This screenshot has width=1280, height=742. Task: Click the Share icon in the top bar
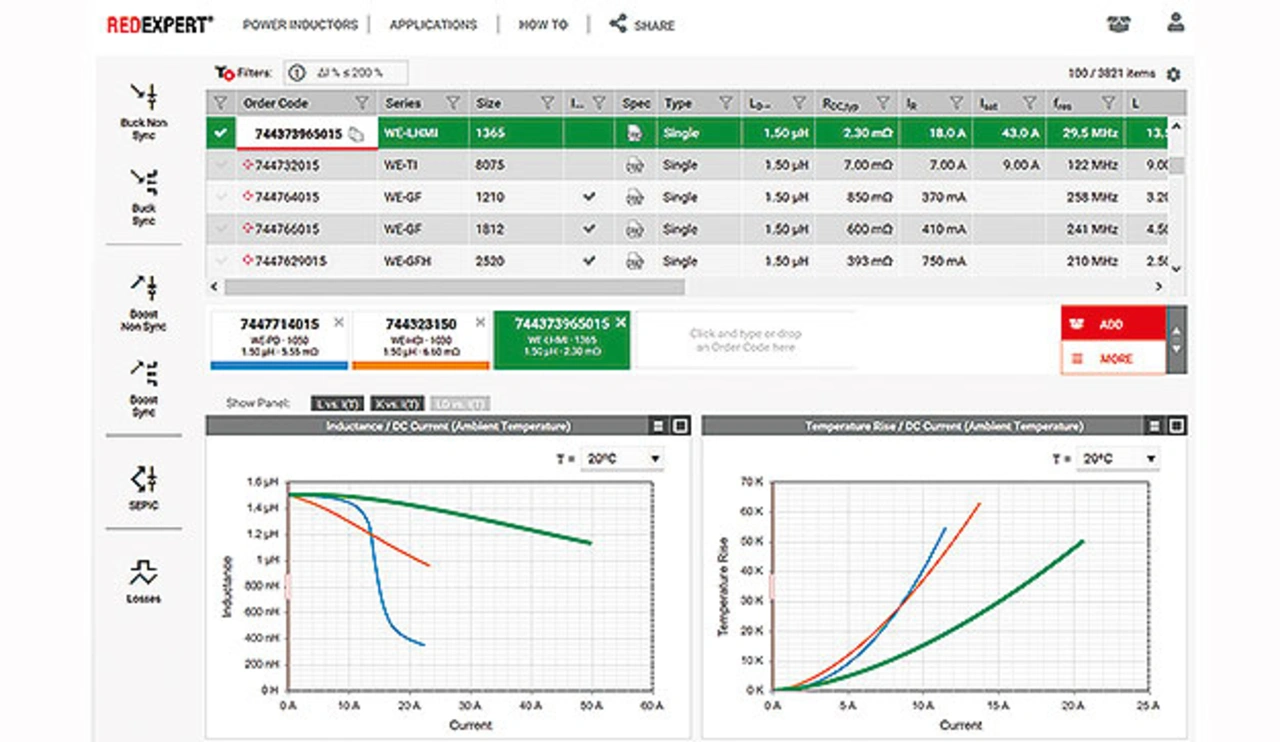[x=619, y=24]
